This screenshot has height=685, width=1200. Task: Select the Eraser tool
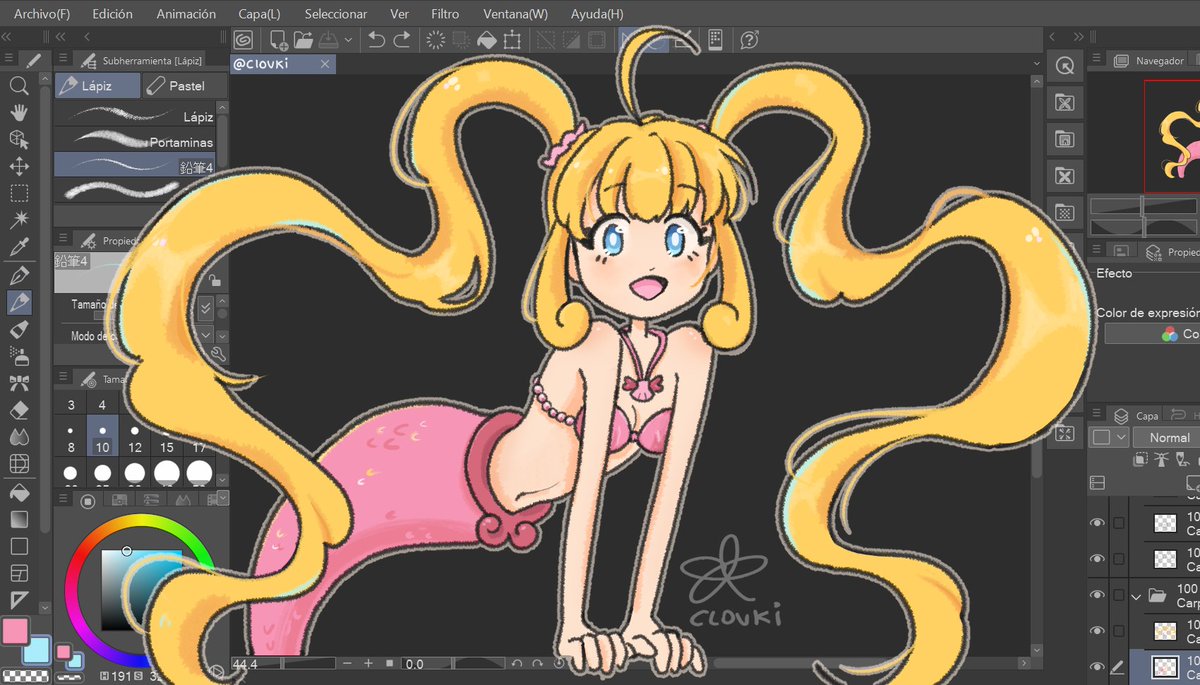(x=19, y=410)
